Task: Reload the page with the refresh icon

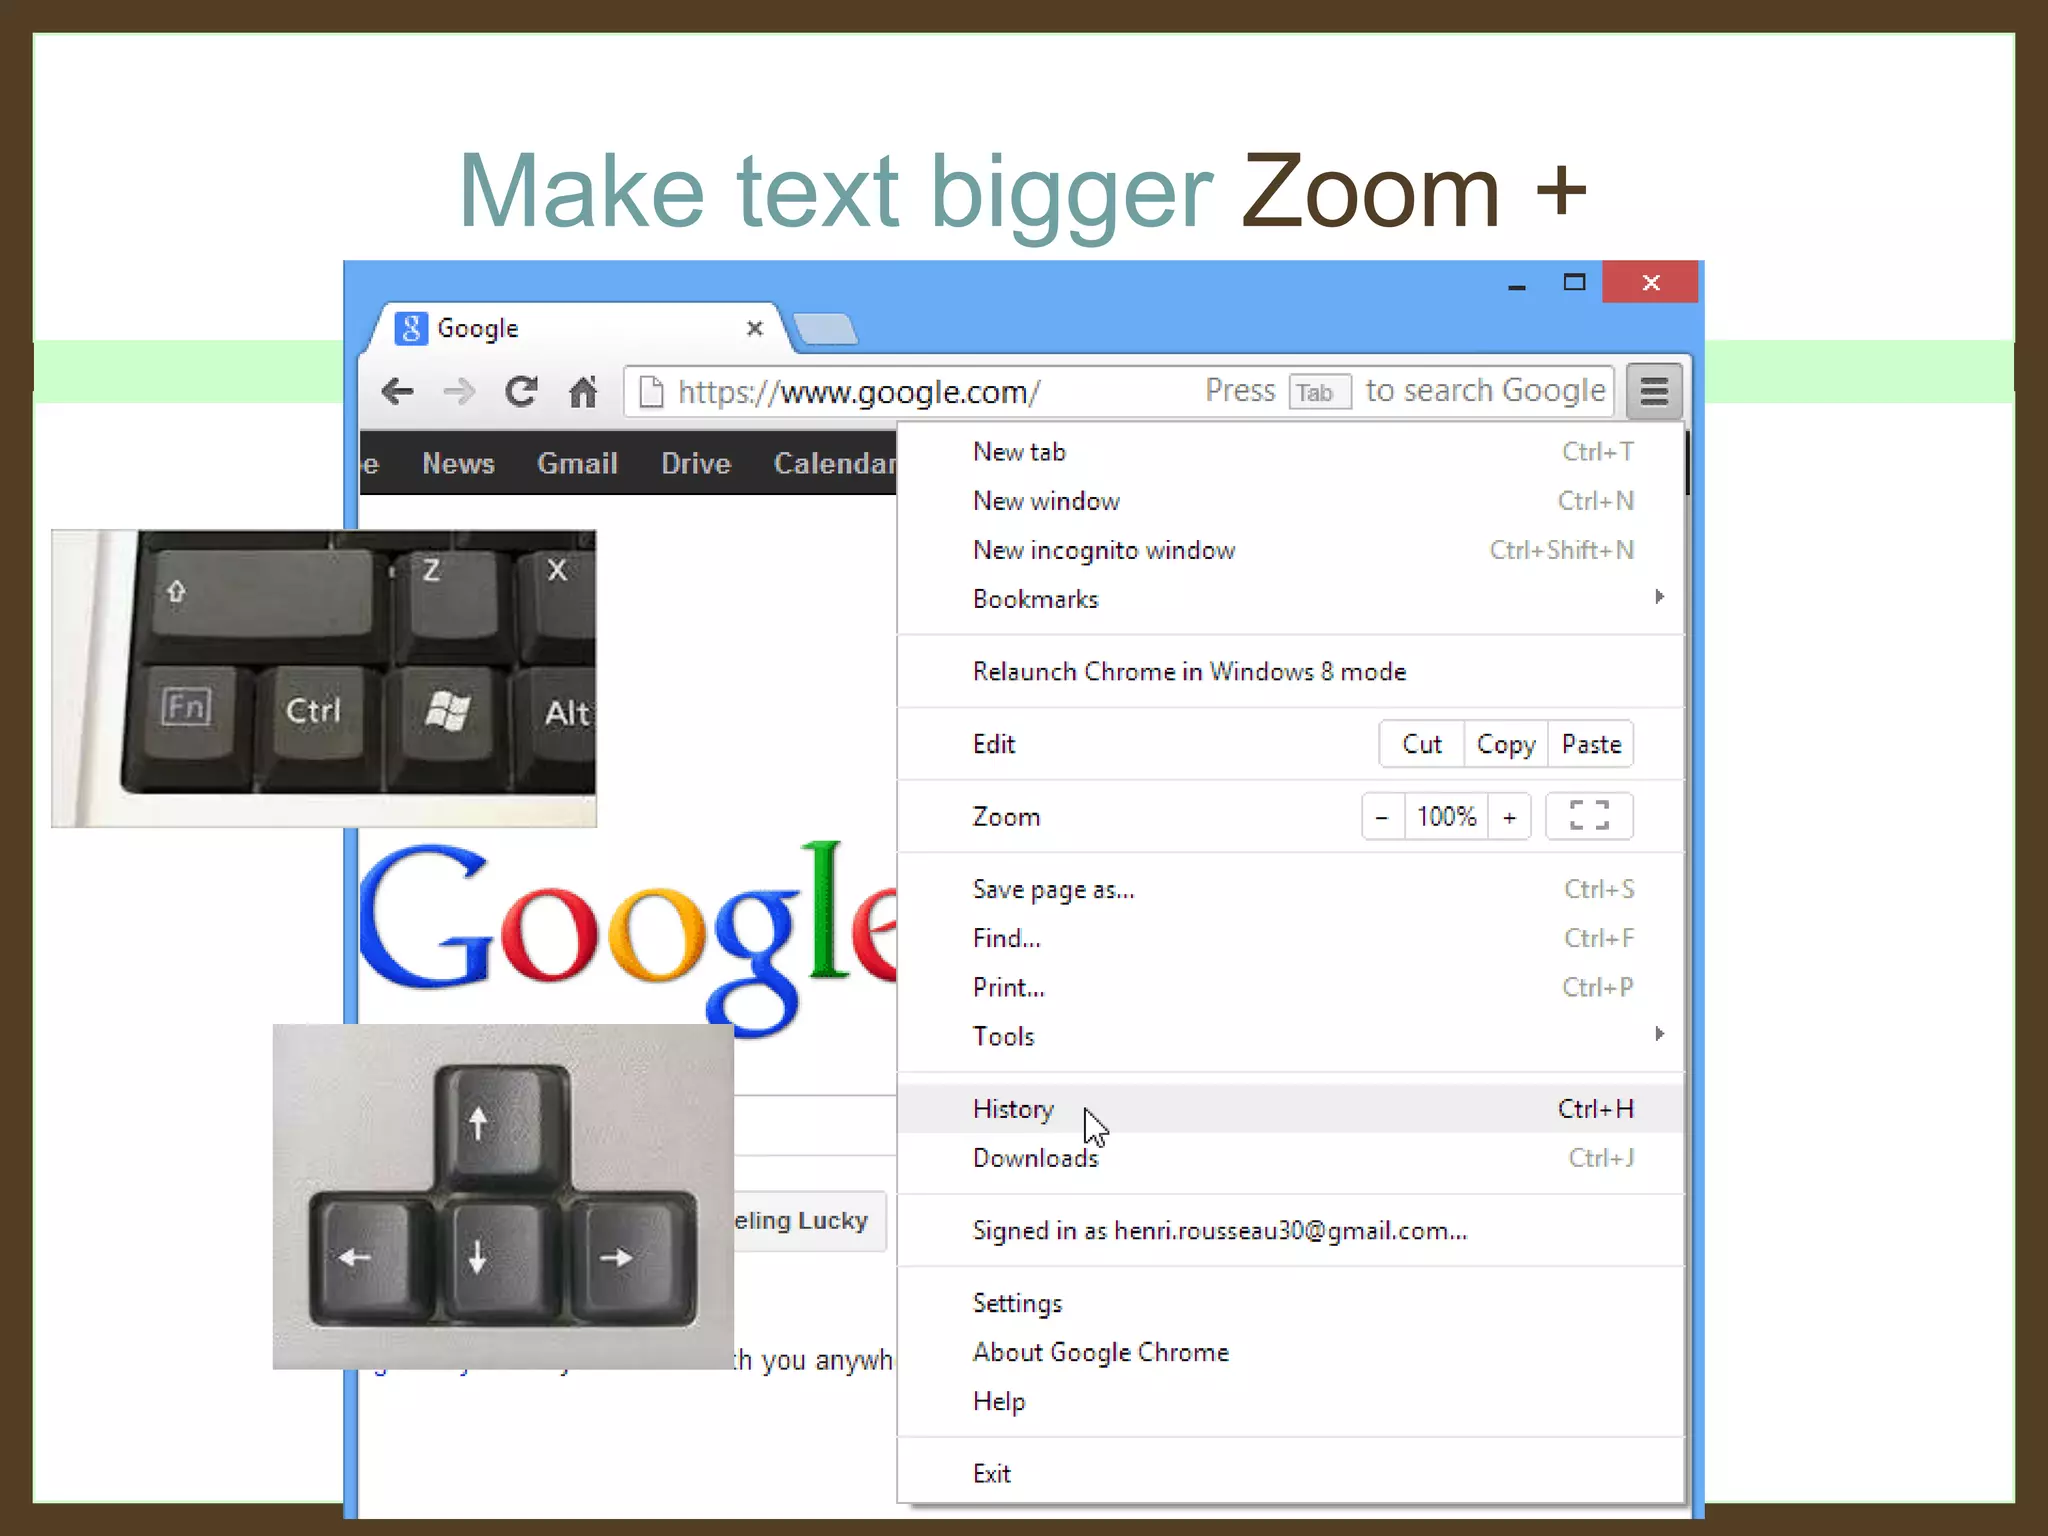Action: [x=521, y=391]
